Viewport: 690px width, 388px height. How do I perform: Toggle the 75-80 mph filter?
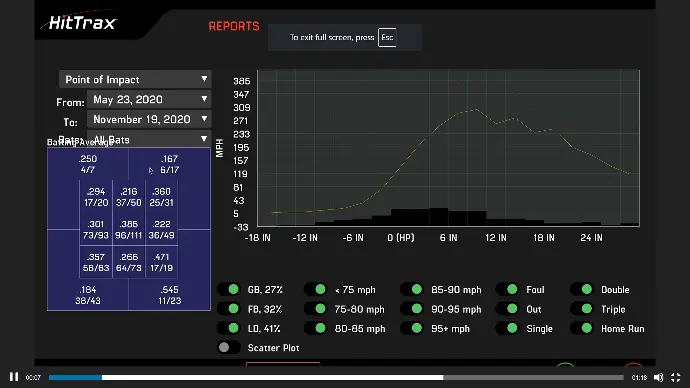point(316,309)
